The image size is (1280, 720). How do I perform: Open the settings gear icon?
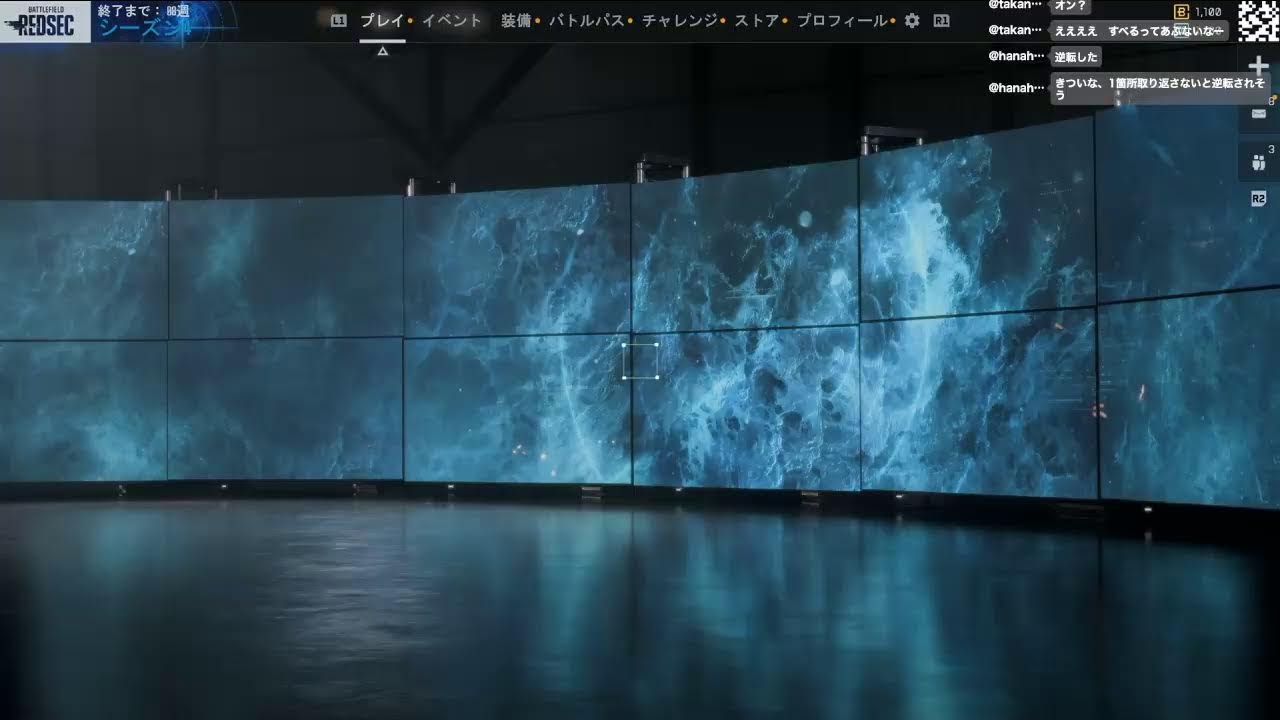coord(912,20)
